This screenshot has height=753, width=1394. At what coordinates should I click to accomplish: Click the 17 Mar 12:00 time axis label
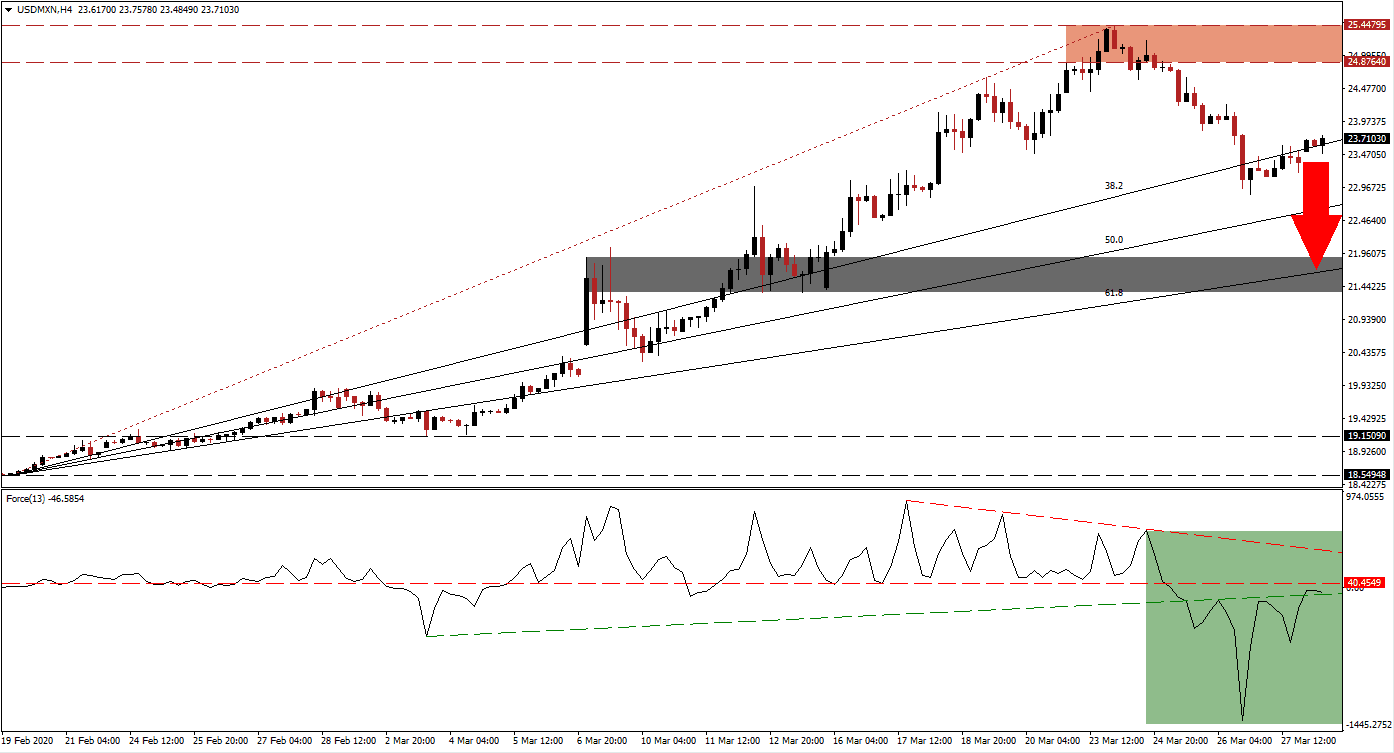coord(927,741)
